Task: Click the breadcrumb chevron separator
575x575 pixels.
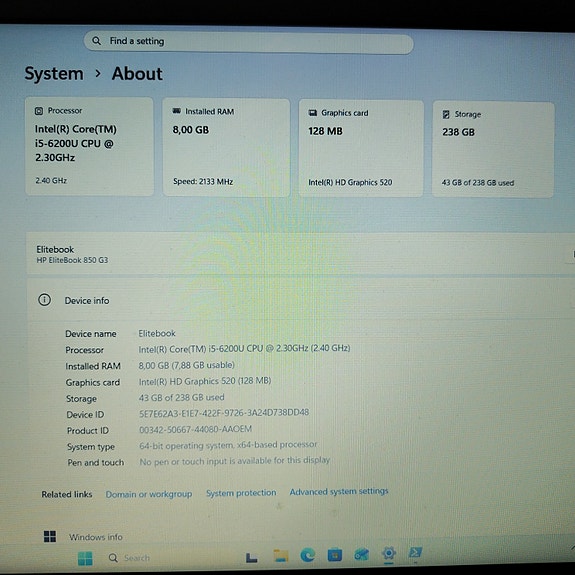Action: click(98, 74)
